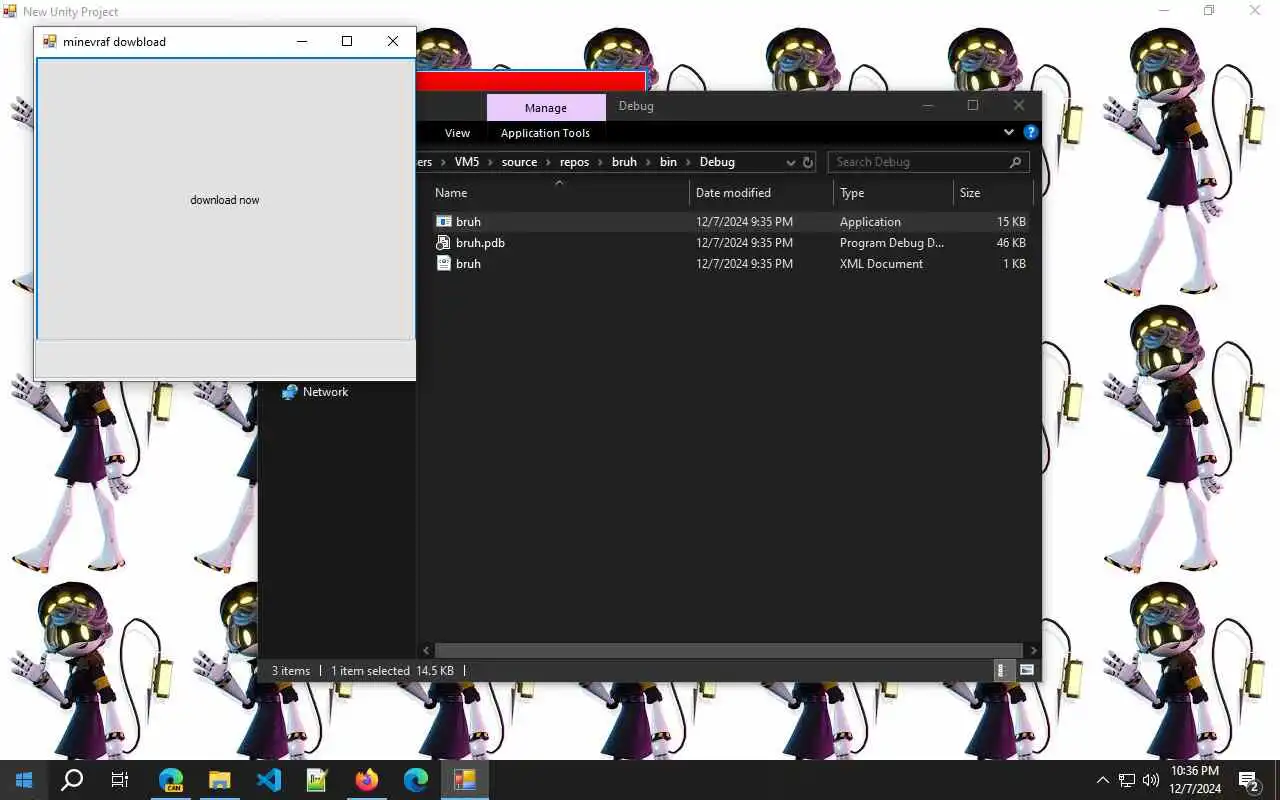This screenshot has height=800, width=1280.
Task: Select 'repos' in the address bar path
Action: (x=574, y=162)
